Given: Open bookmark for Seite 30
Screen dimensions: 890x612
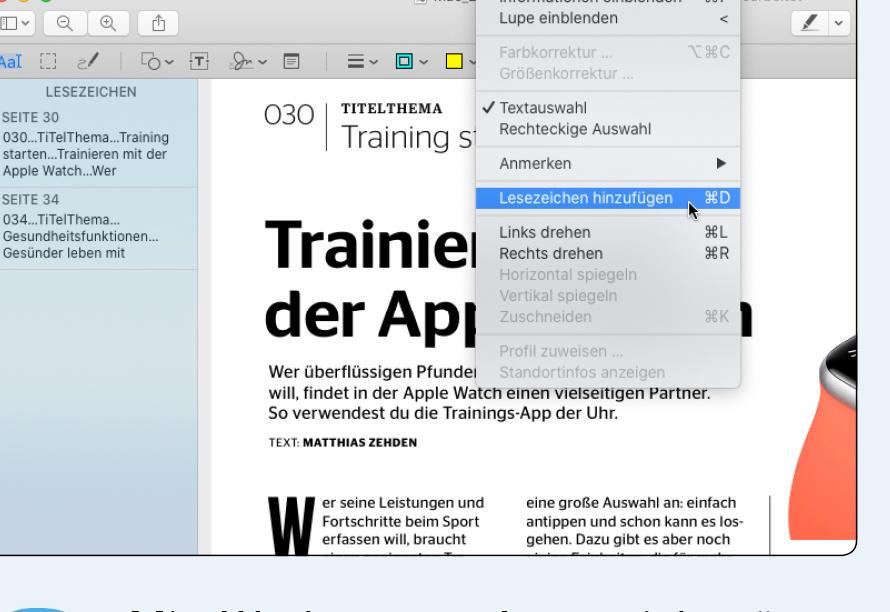Looking at the screenshot, I should (99, 145).
